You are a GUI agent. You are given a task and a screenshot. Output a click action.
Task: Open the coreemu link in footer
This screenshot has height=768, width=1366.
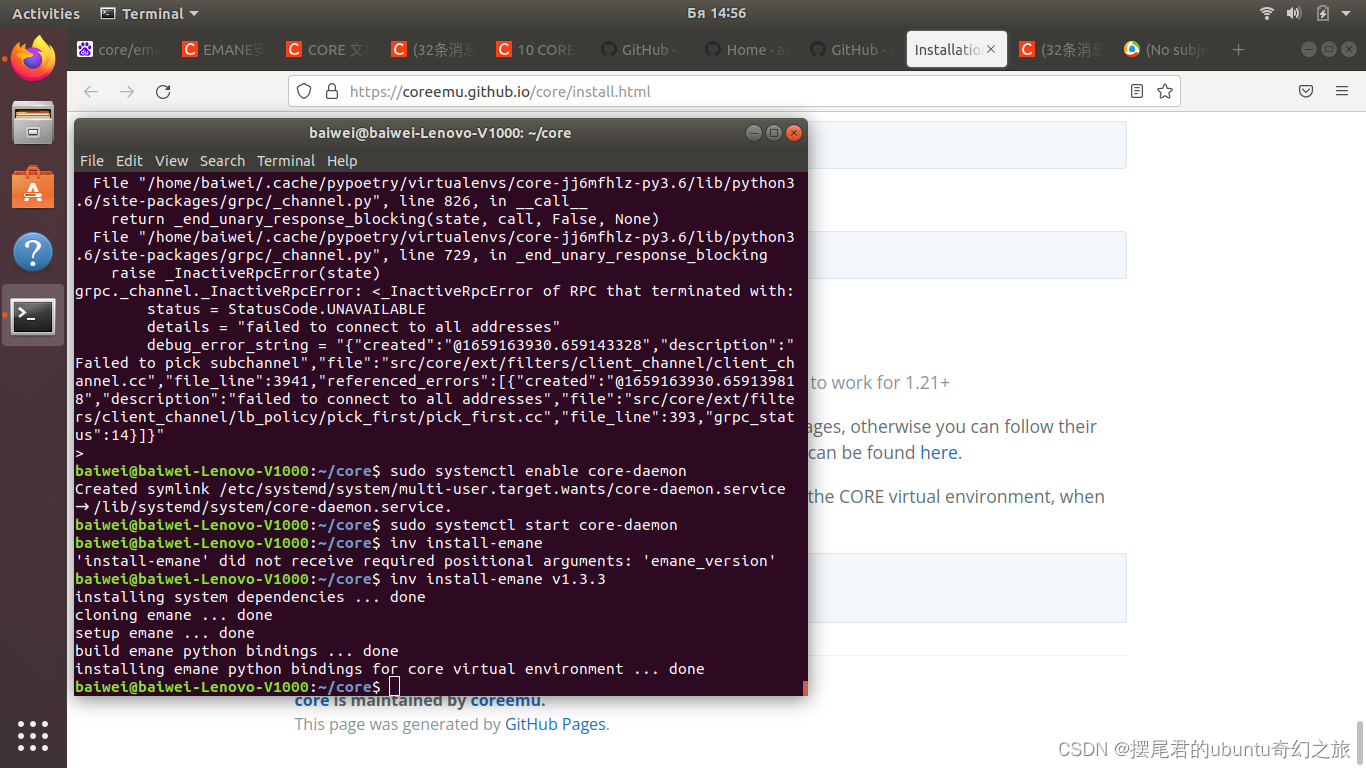click(x=507, y=700)
